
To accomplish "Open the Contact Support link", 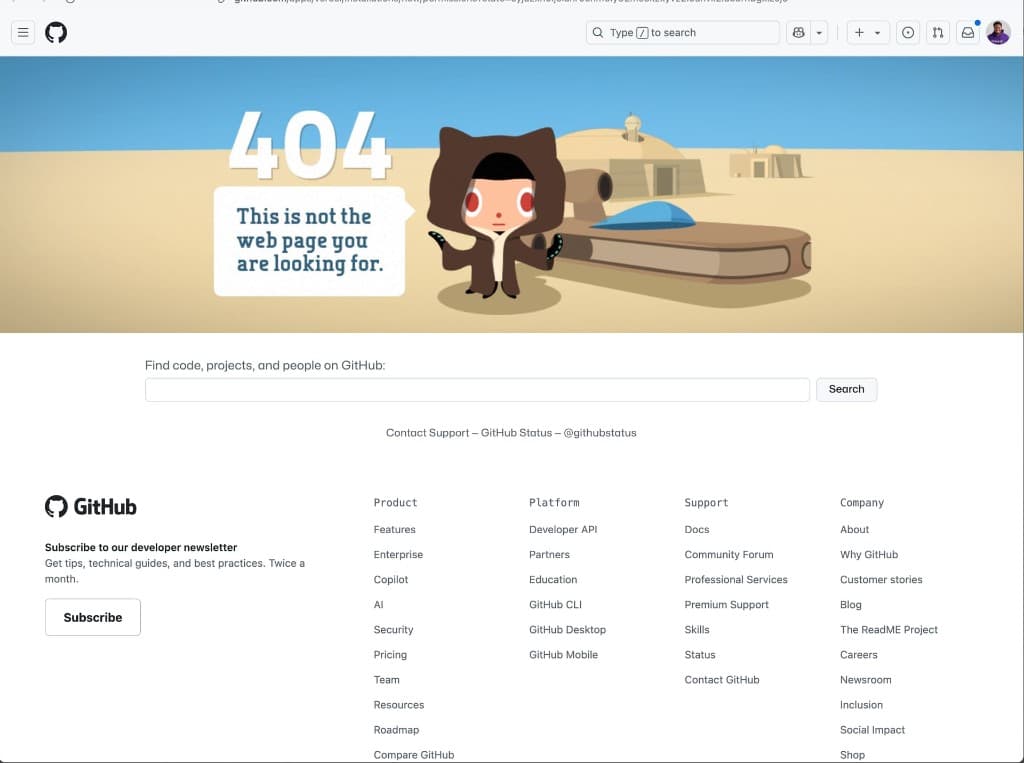I will [x=427, y=432].
